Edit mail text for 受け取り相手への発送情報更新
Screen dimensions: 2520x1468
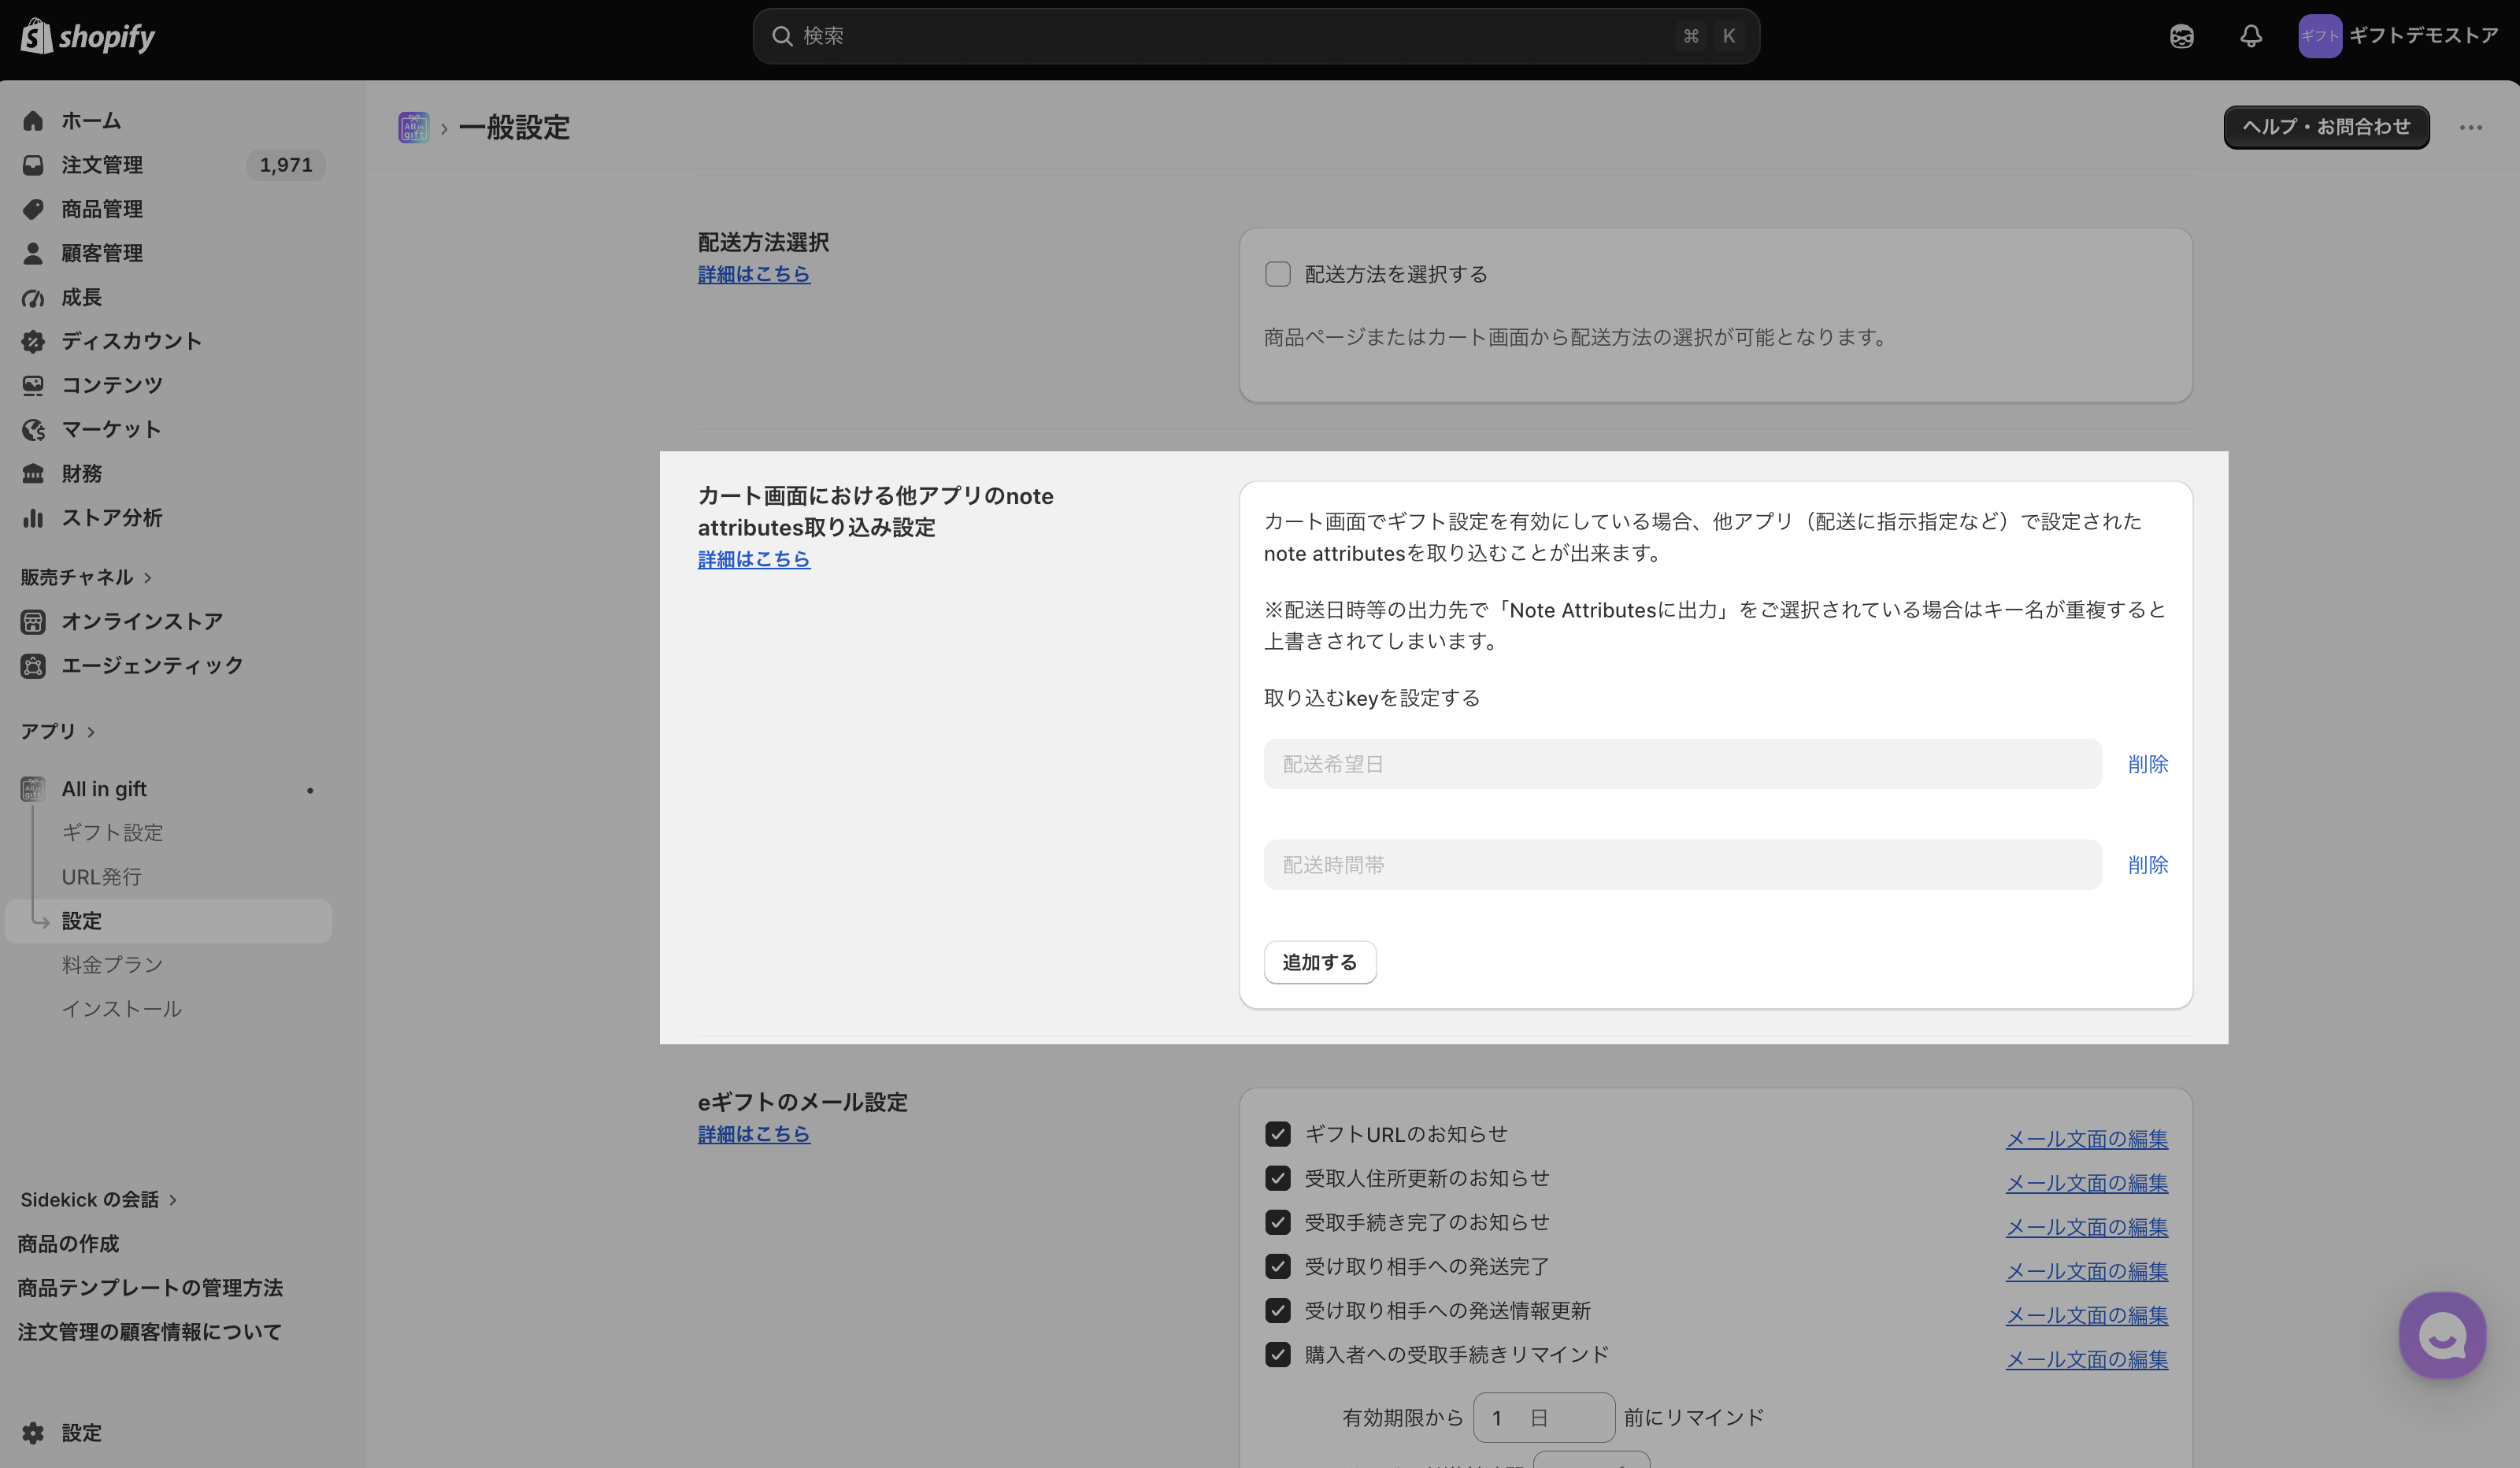(2086, 1315)
